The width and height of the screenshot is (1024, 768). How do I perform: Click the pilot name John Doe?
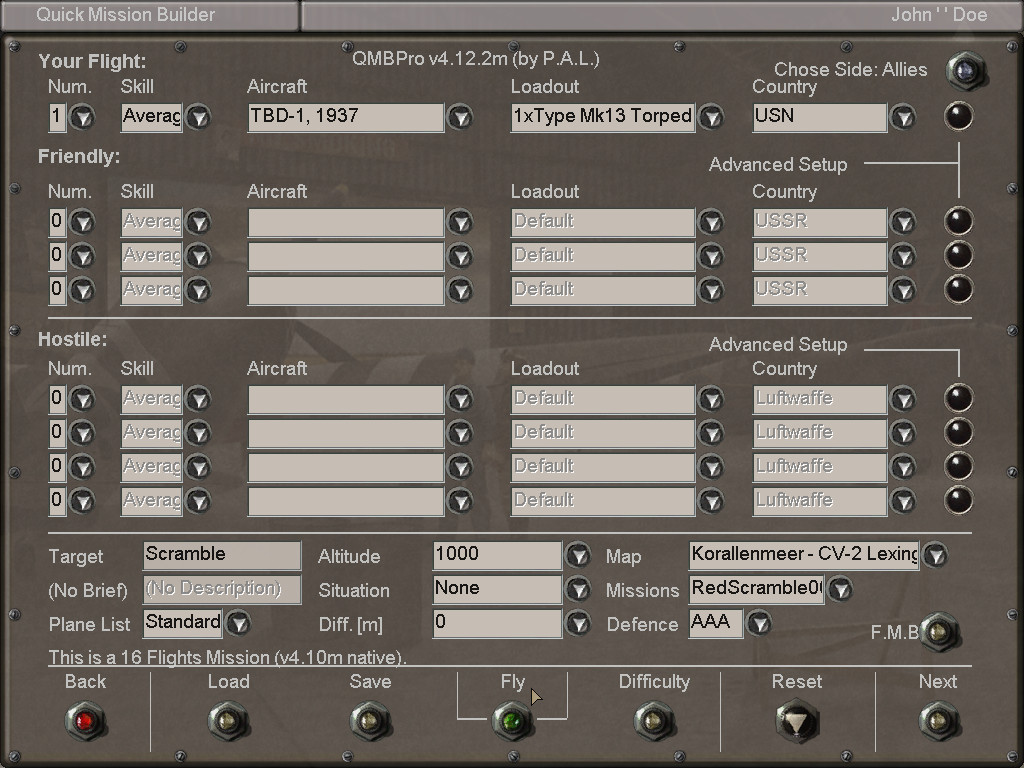point(939,14)
